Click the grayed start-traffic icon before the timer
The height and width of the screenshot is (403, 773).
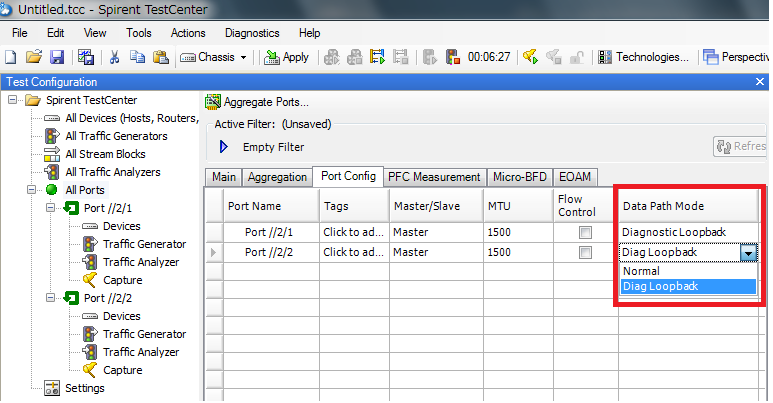429,57
